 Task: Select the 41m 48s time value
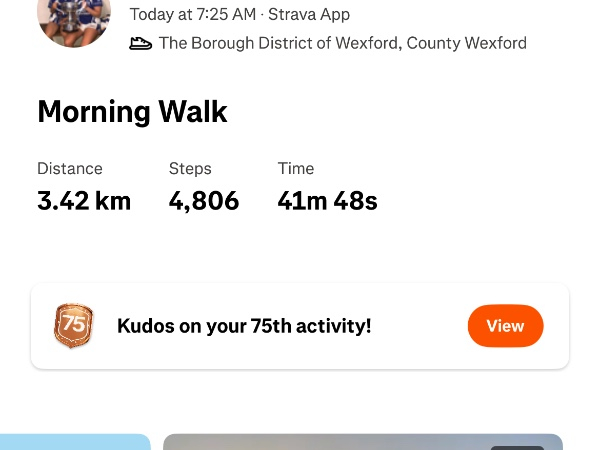click(x=327, y=201)
